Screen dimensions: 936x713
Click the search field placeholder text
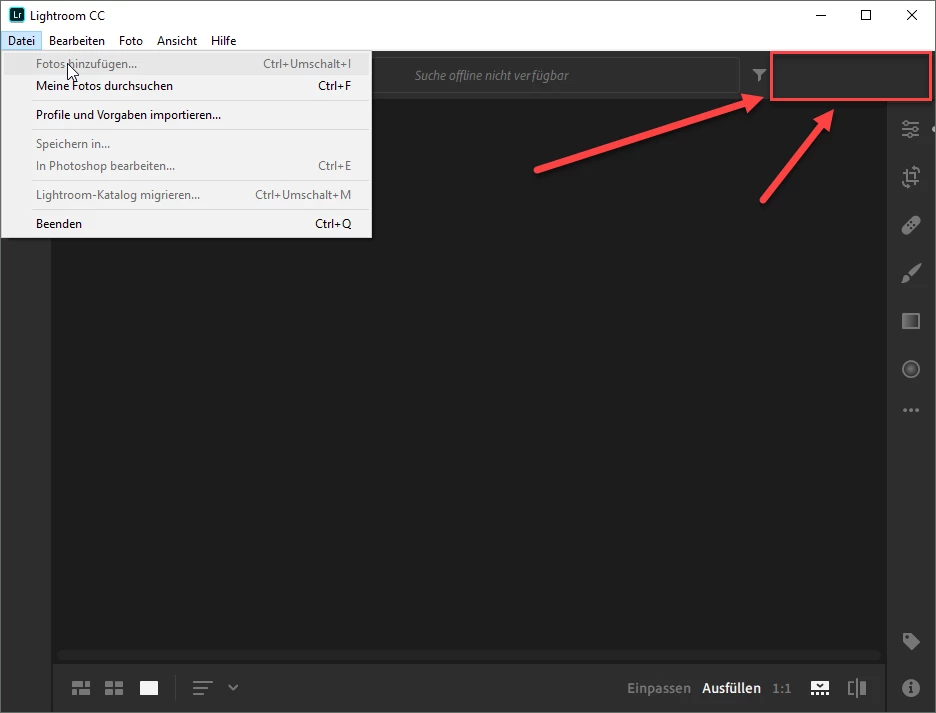491,75
